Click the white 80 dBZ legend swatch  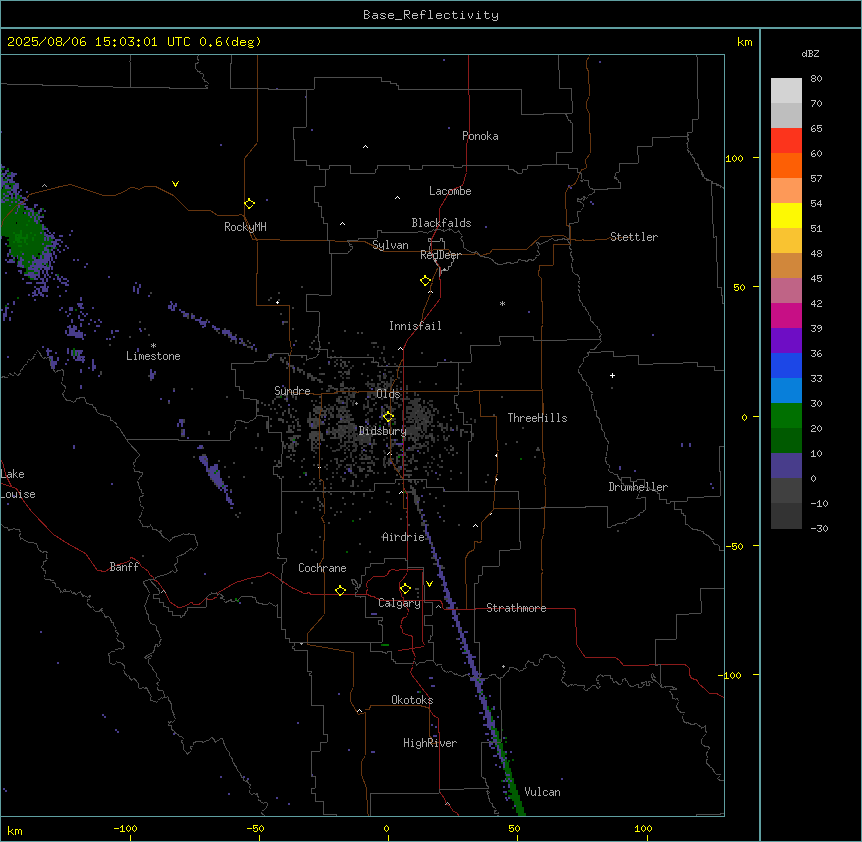(786, 91)
